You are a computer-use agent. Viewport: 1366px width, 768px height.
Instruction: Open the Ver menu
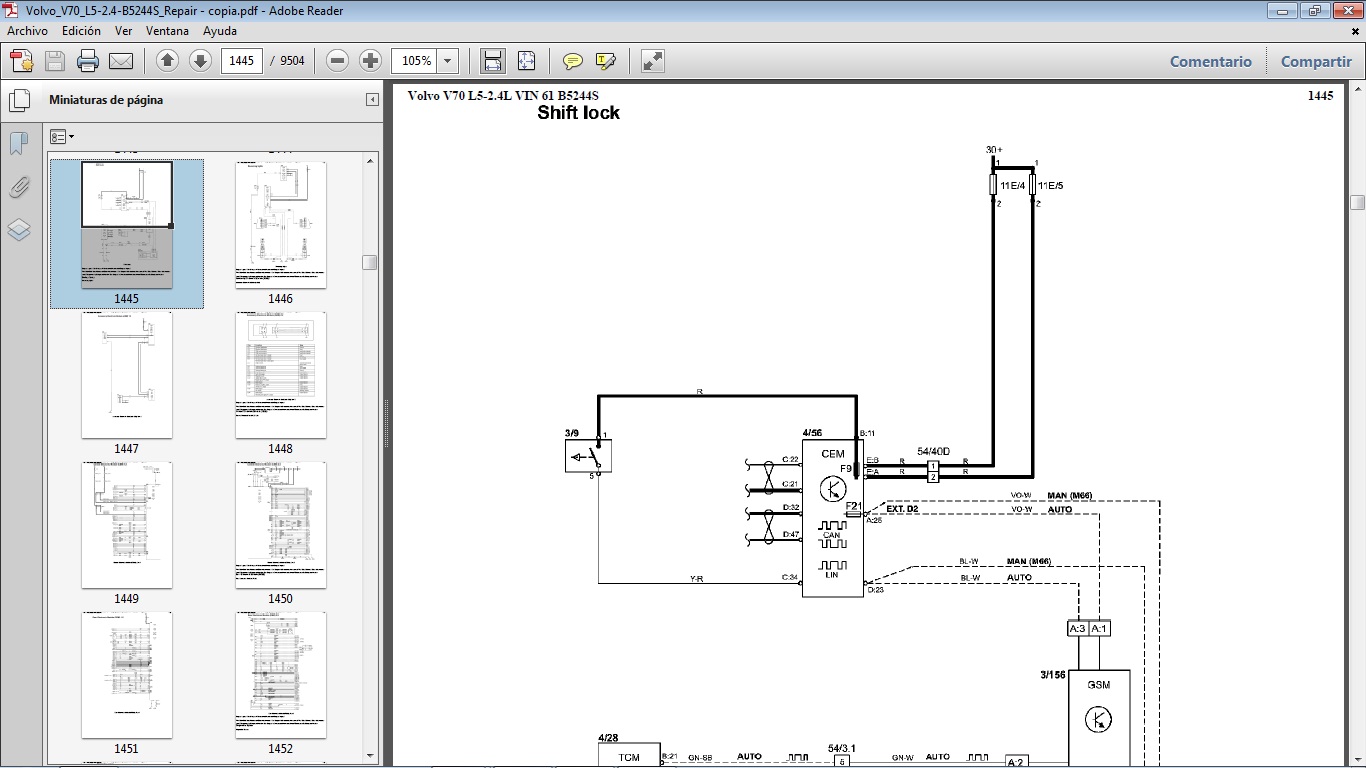pyautogui.click(x=124, y=31)
